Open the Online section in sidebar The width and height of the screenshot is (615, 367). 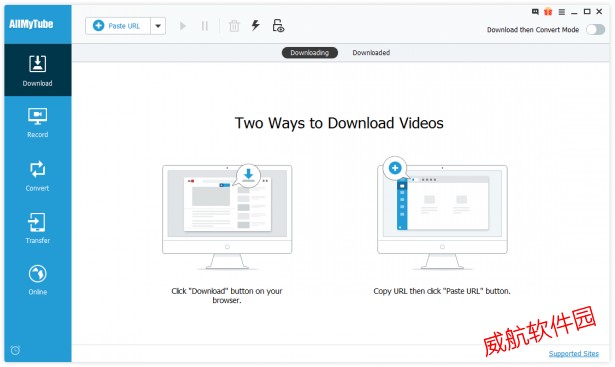click(38, 280)
